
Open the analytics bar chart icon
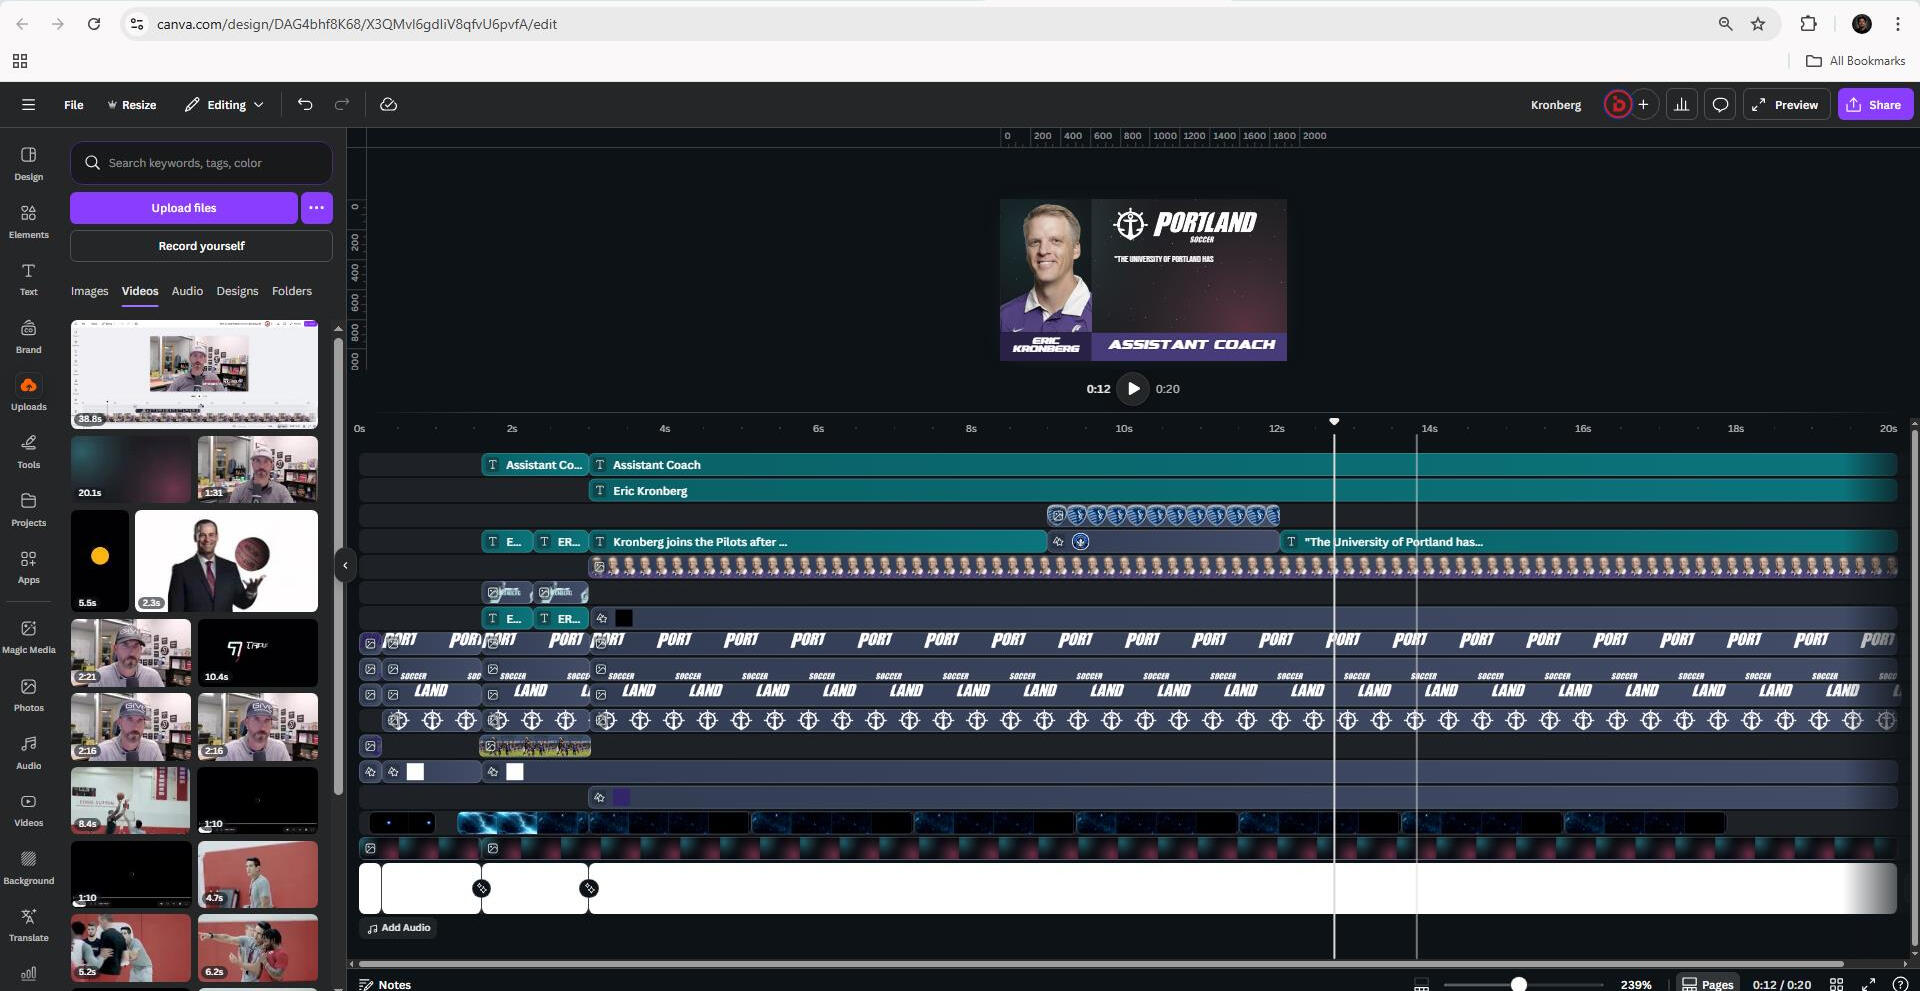tap(1682, 105)
